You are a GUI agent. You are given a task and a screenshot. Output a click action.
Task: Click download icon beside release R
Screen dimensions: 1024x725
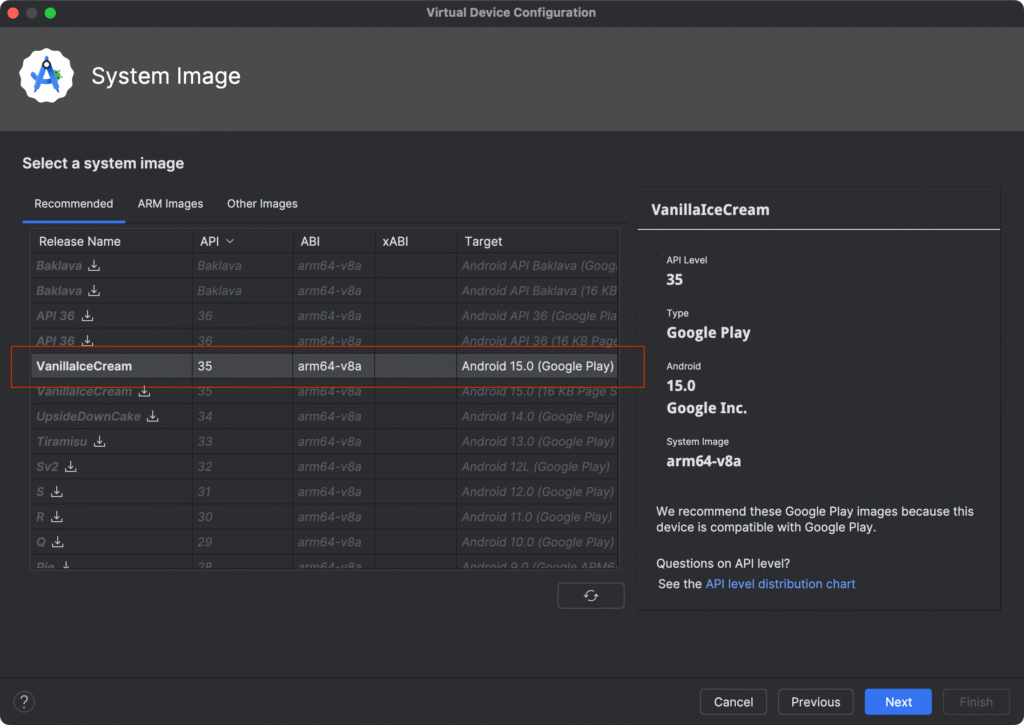point(57,517)
